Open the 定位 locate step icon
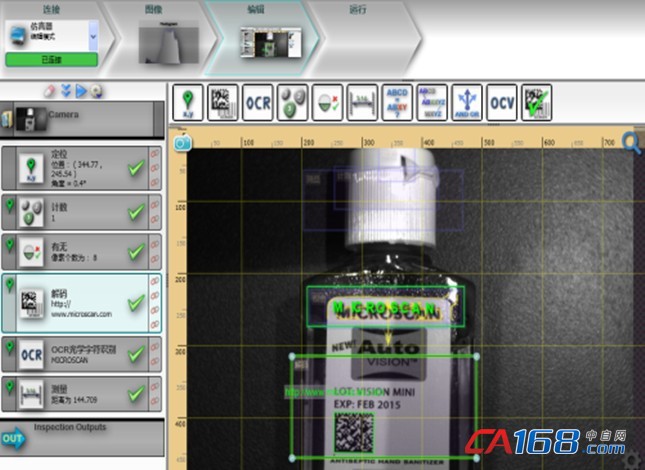 [31, 168]
